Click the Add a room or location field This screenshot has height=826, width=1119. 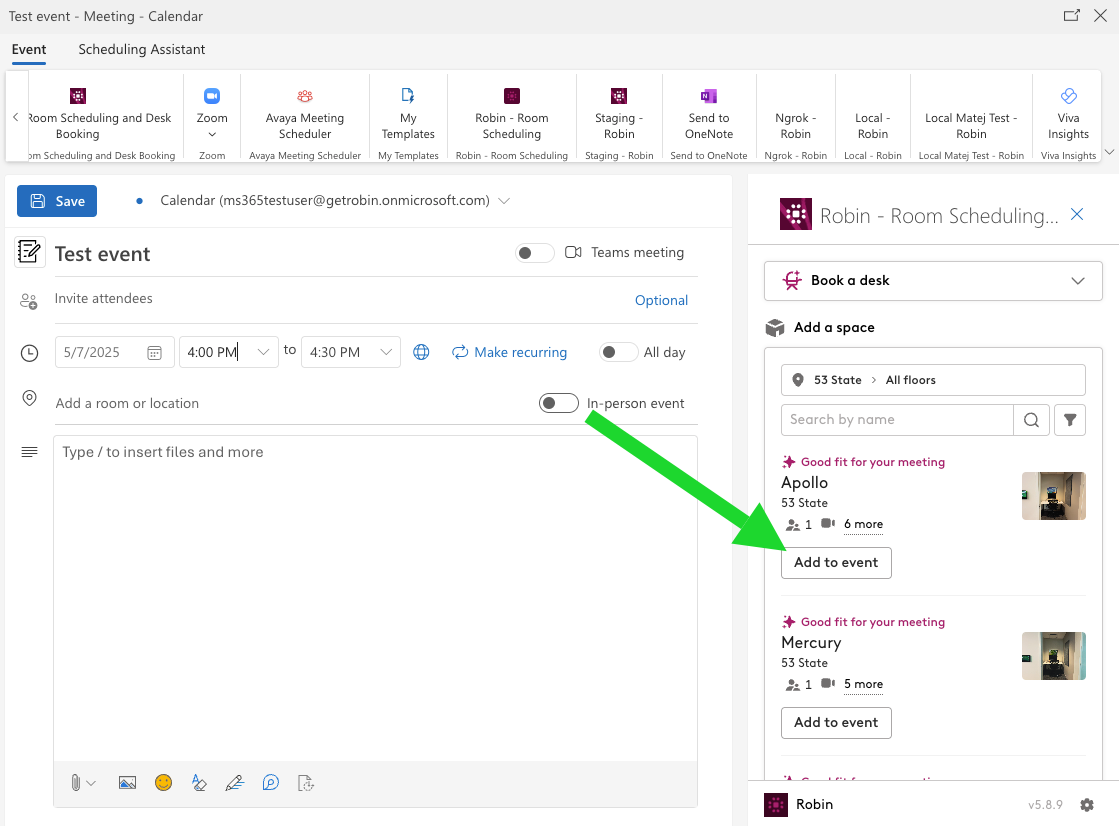(293, 403)
